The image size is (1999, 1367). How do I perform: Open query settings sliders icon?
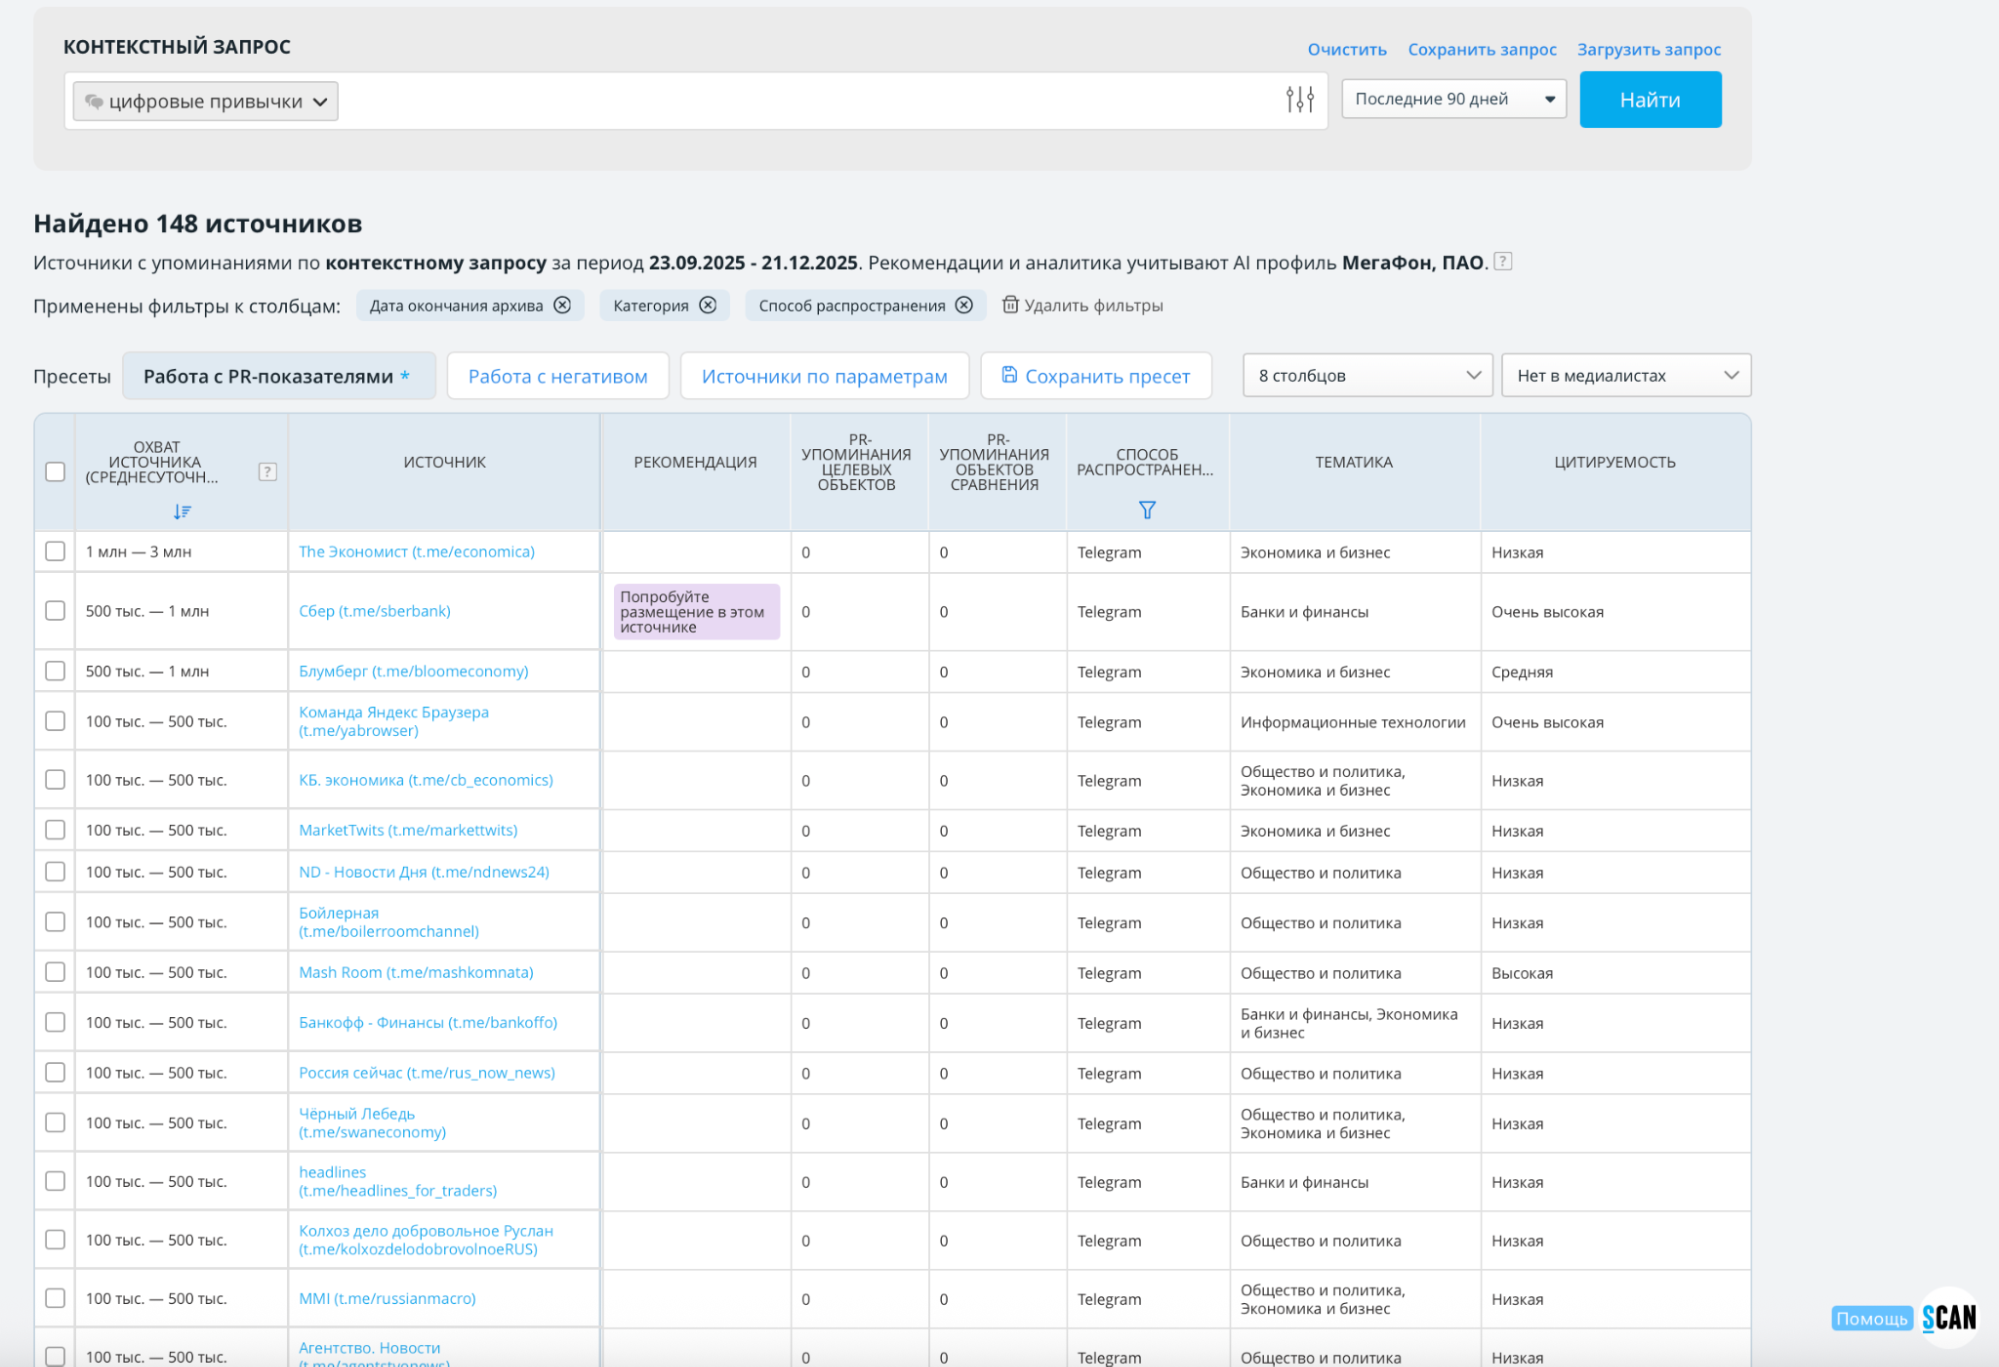pos(1299,99)
